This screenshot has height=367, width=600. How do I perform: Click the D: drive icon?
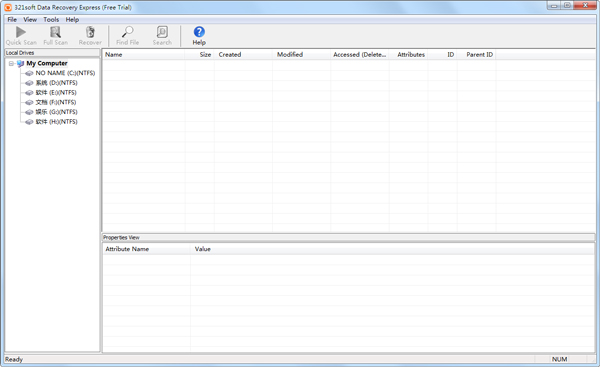(x=29, y=83)
